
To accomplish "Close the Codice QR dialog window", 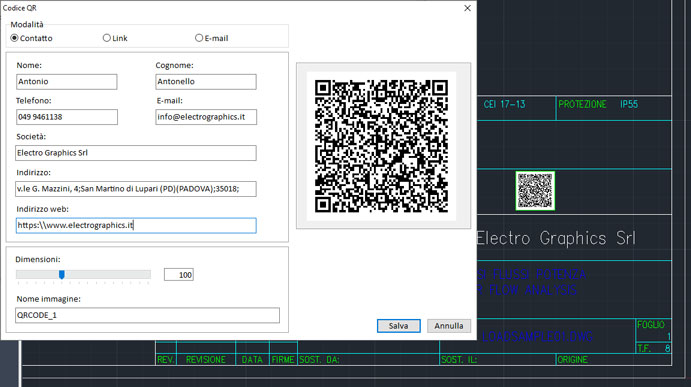I will click(x=468, y=8).
